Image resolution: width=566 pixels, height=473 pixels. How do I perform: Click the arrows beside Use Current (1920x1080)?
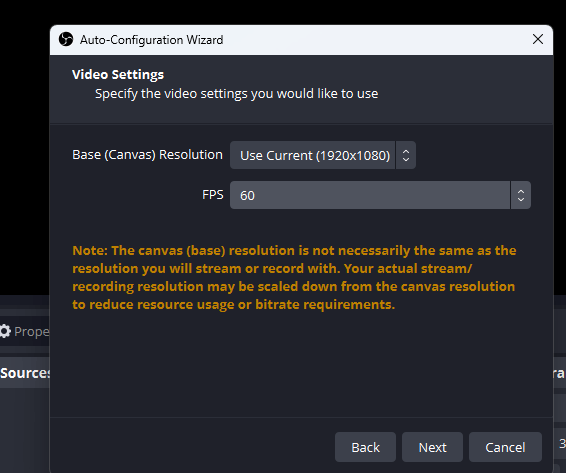406,155
